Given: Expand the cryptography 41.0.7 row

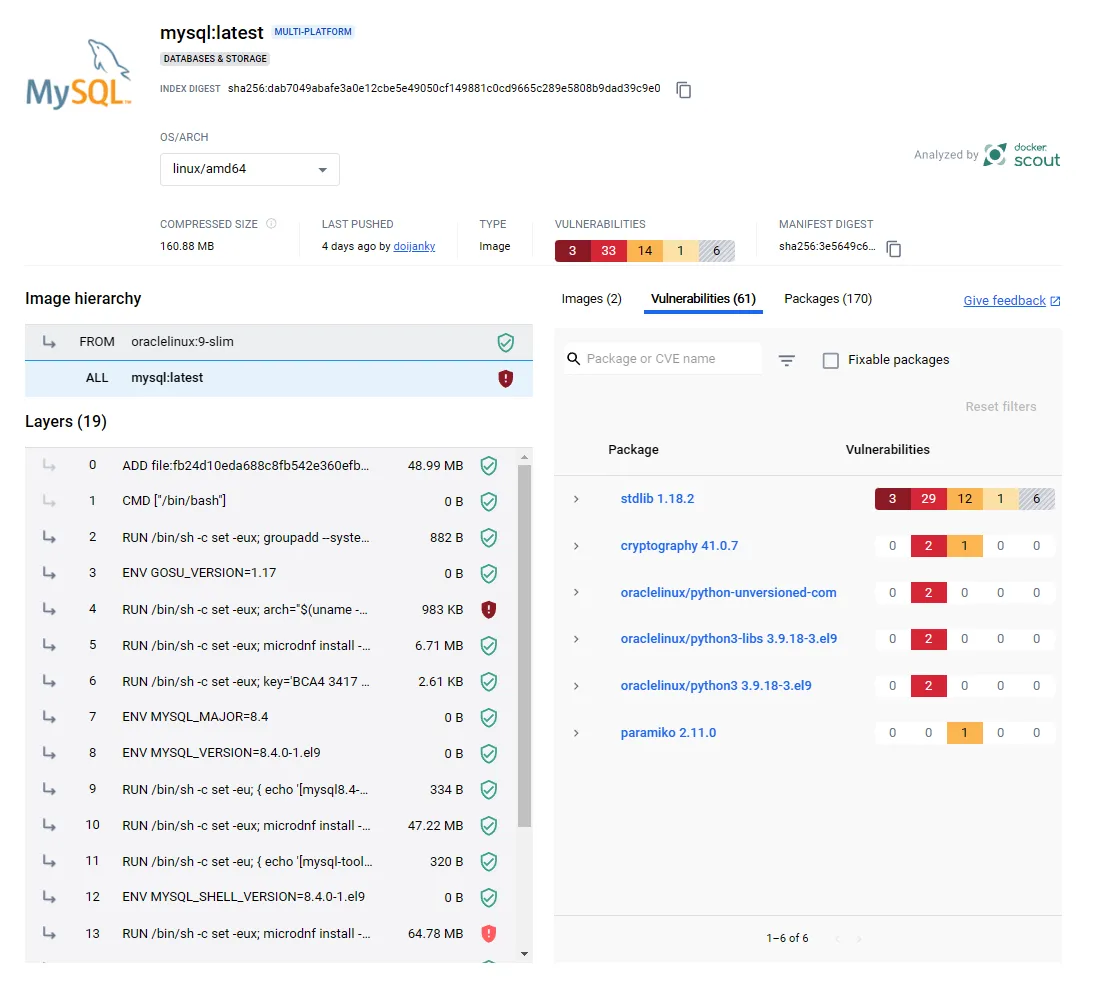Looking at the screenshot, I should pyautogui.click(x=576, y=546).
